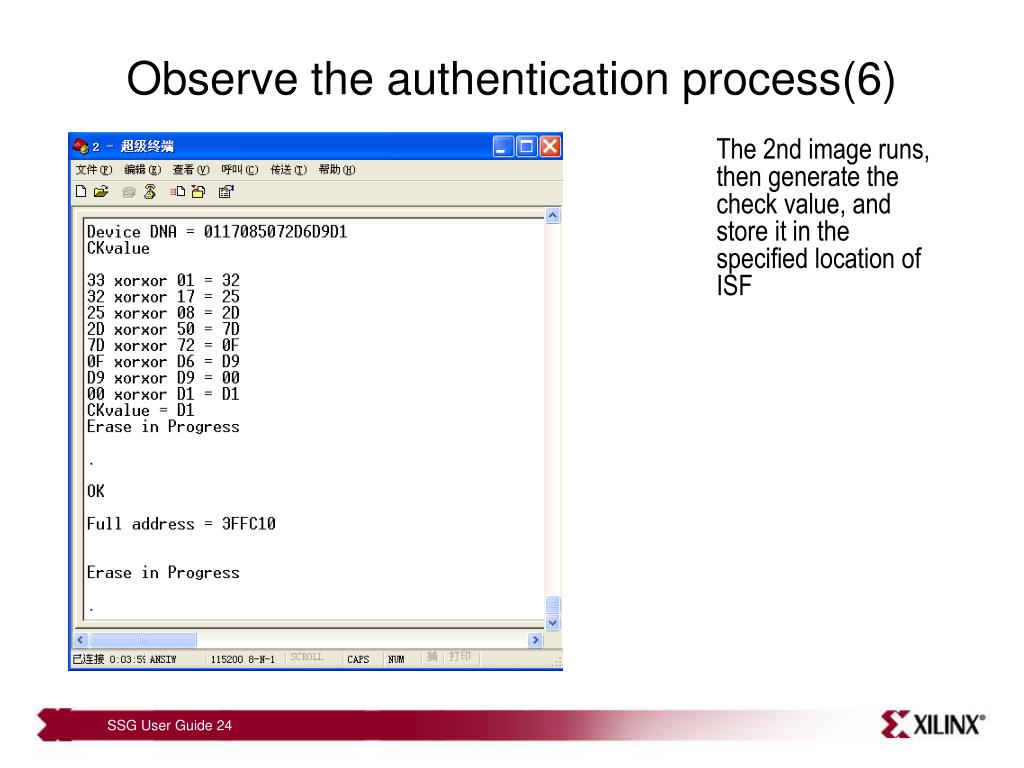Image resolution: width=1024 pixels, height=768 pixels.
Task: Click the '115200 8-N-1' status bar entry
Action: tap(242, 660)
